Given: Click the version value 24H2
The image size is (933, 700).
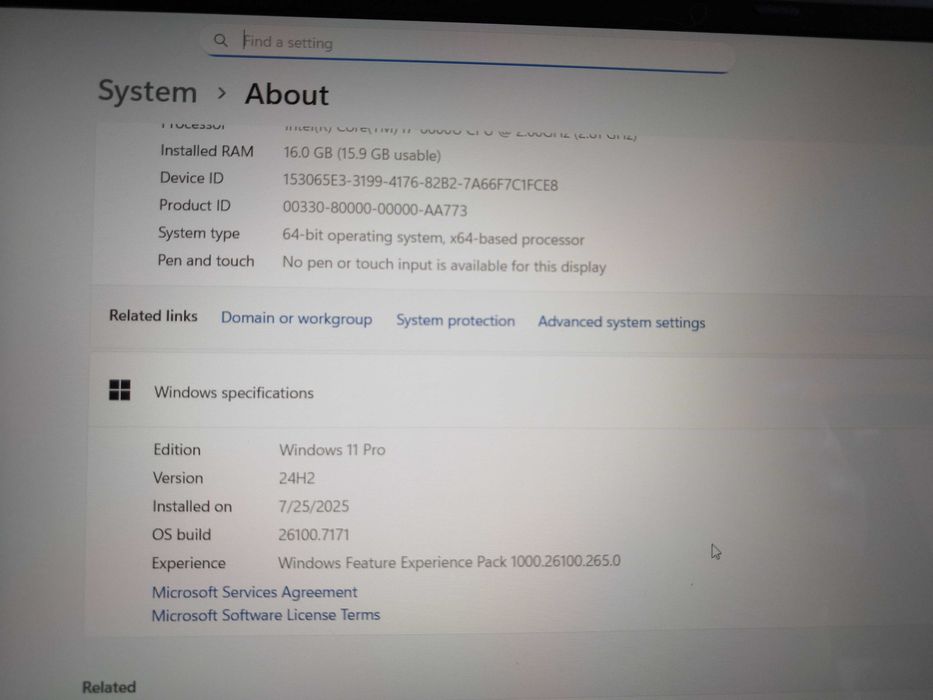Looking at the screenshot, I should (297, 478).
